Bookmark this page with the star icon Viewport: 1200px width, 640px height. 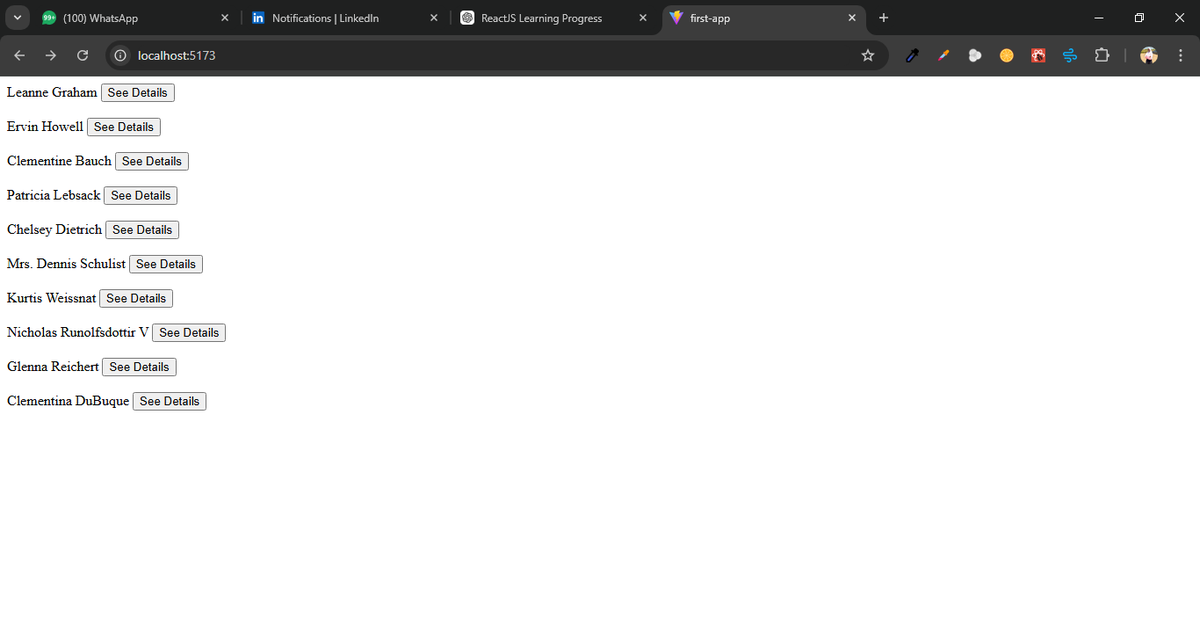click(867, 55)
